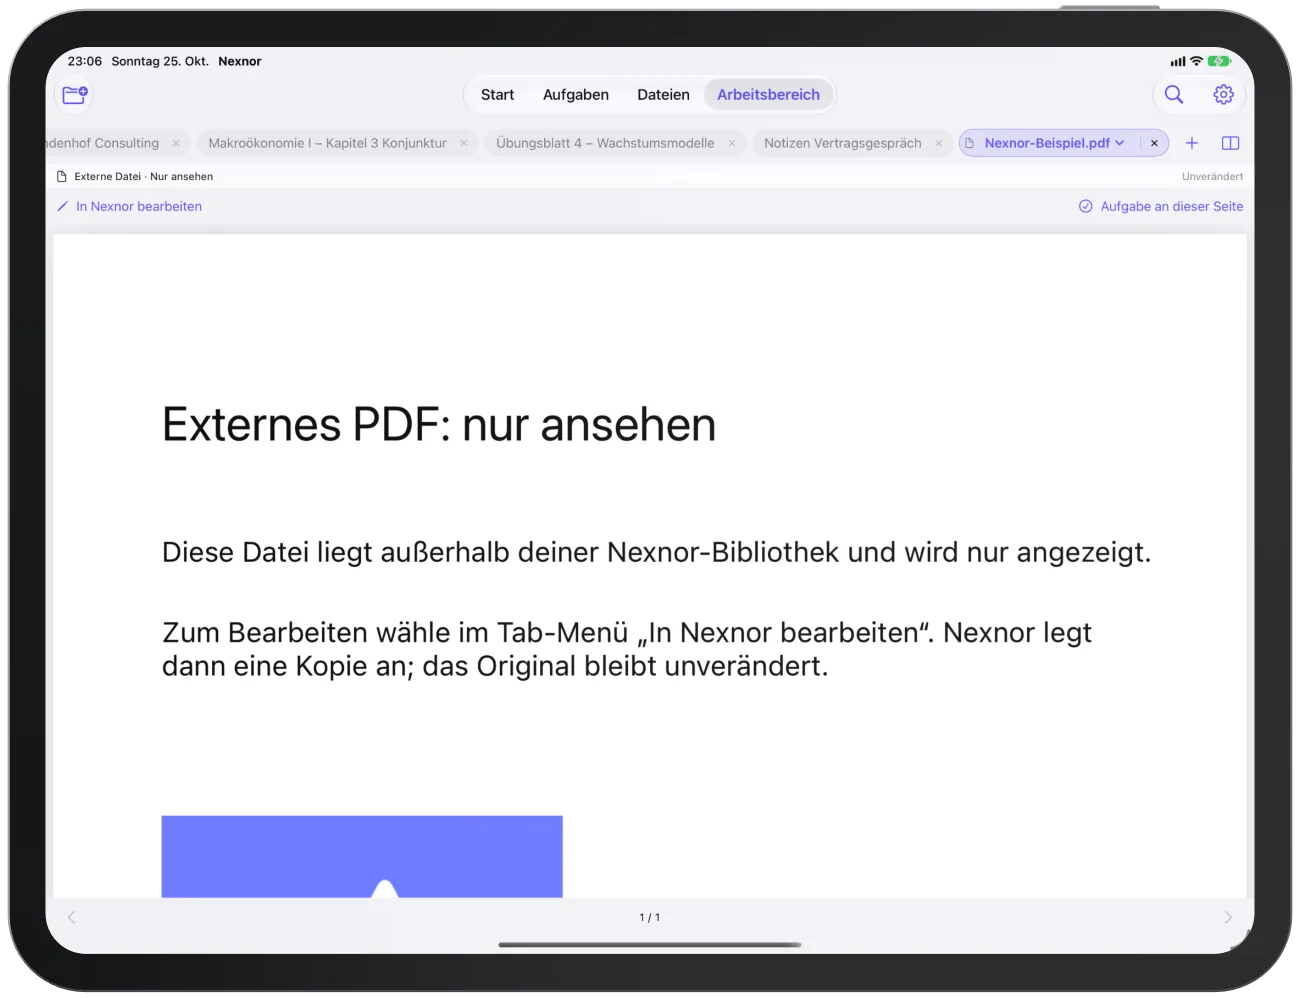Click the In Nexnor bearbeiten link
1300x998 pixels.
(x=130, y=206)
